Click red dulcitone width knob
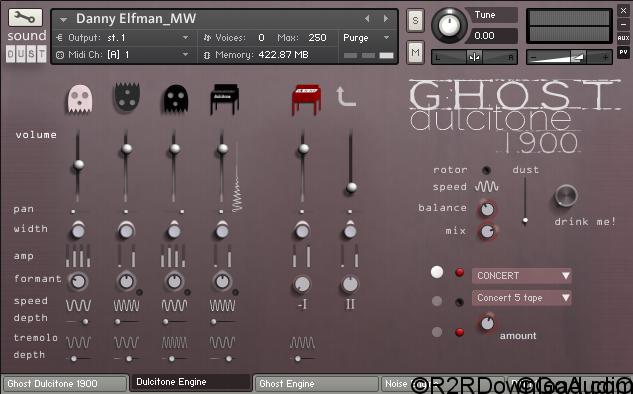Screen dimensions: 633x394 [302, 231]
